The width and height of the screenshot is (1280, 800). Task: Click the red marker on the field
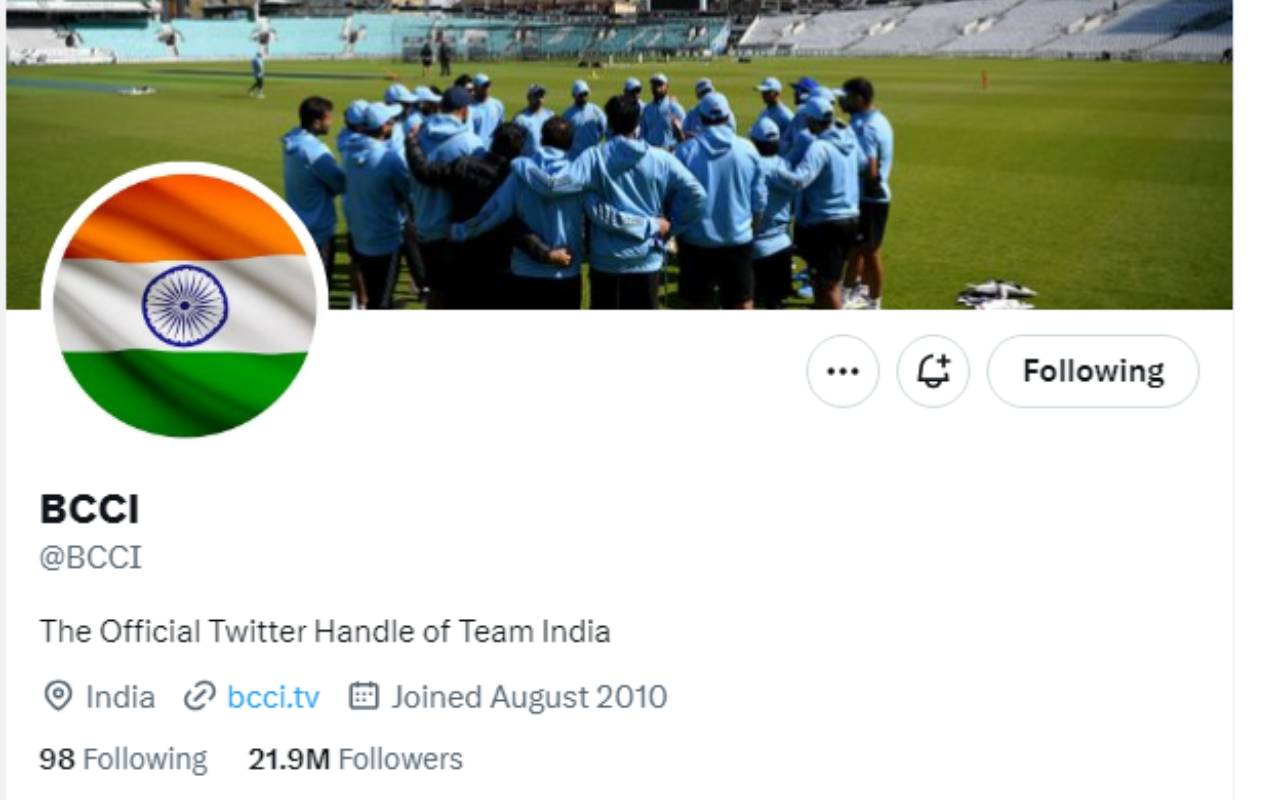click(984, 79)
